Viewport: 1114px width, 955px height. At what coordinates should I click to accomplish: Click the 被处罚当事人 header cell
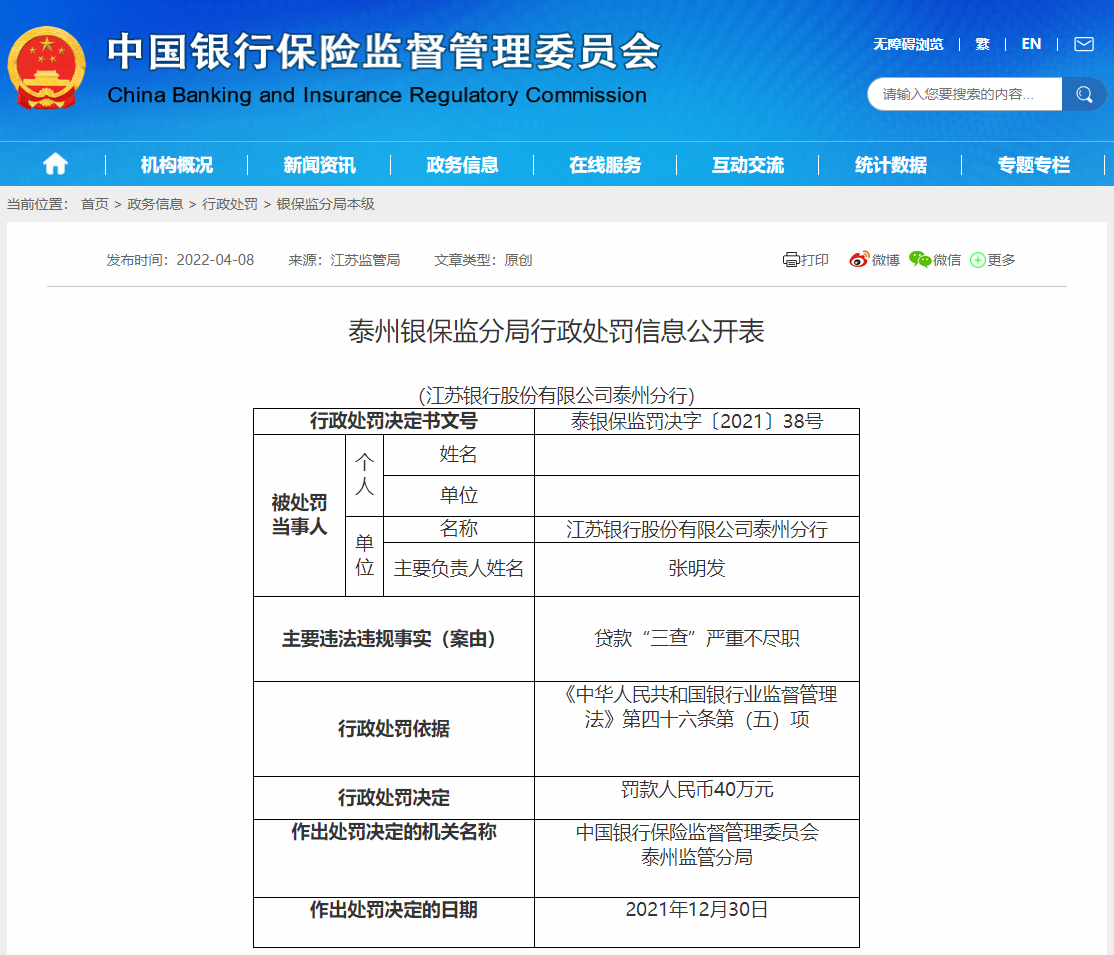tap(299, 515)
